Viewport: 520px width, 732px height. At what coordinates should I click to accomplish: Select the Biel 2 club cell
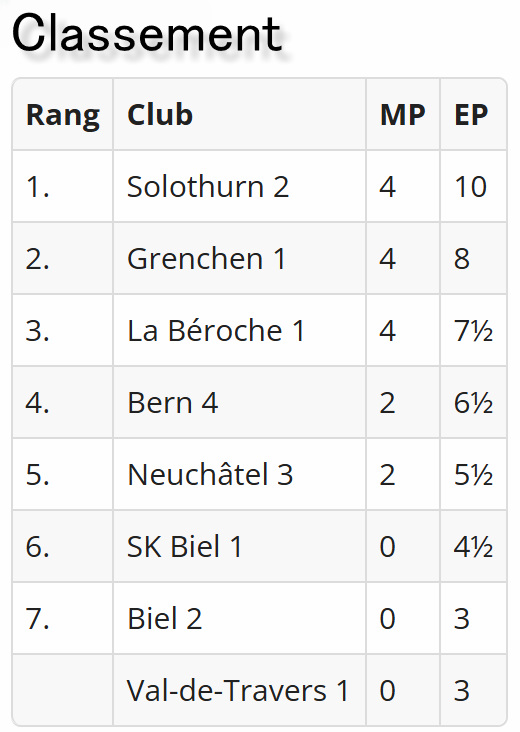click(x=239, y=618)
